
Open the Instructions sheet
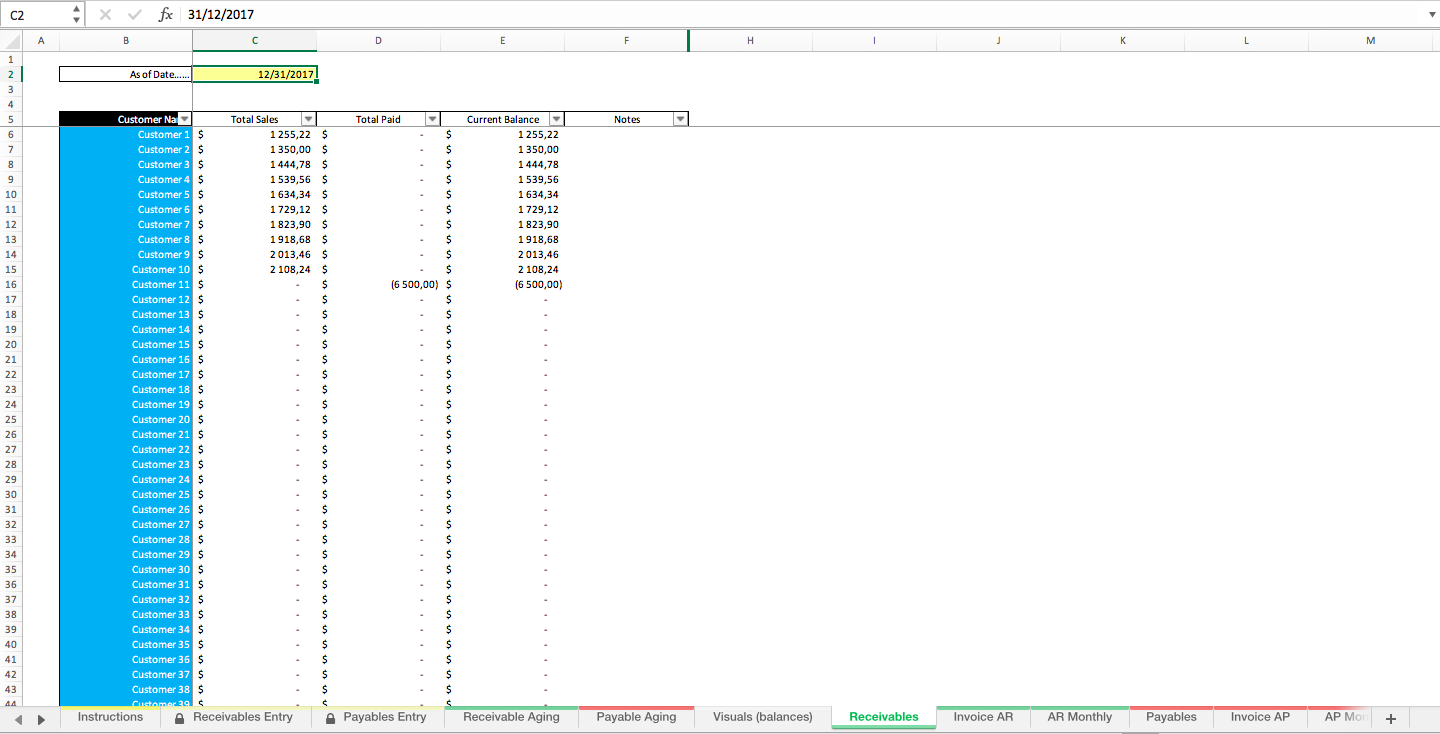coord(110,717)
